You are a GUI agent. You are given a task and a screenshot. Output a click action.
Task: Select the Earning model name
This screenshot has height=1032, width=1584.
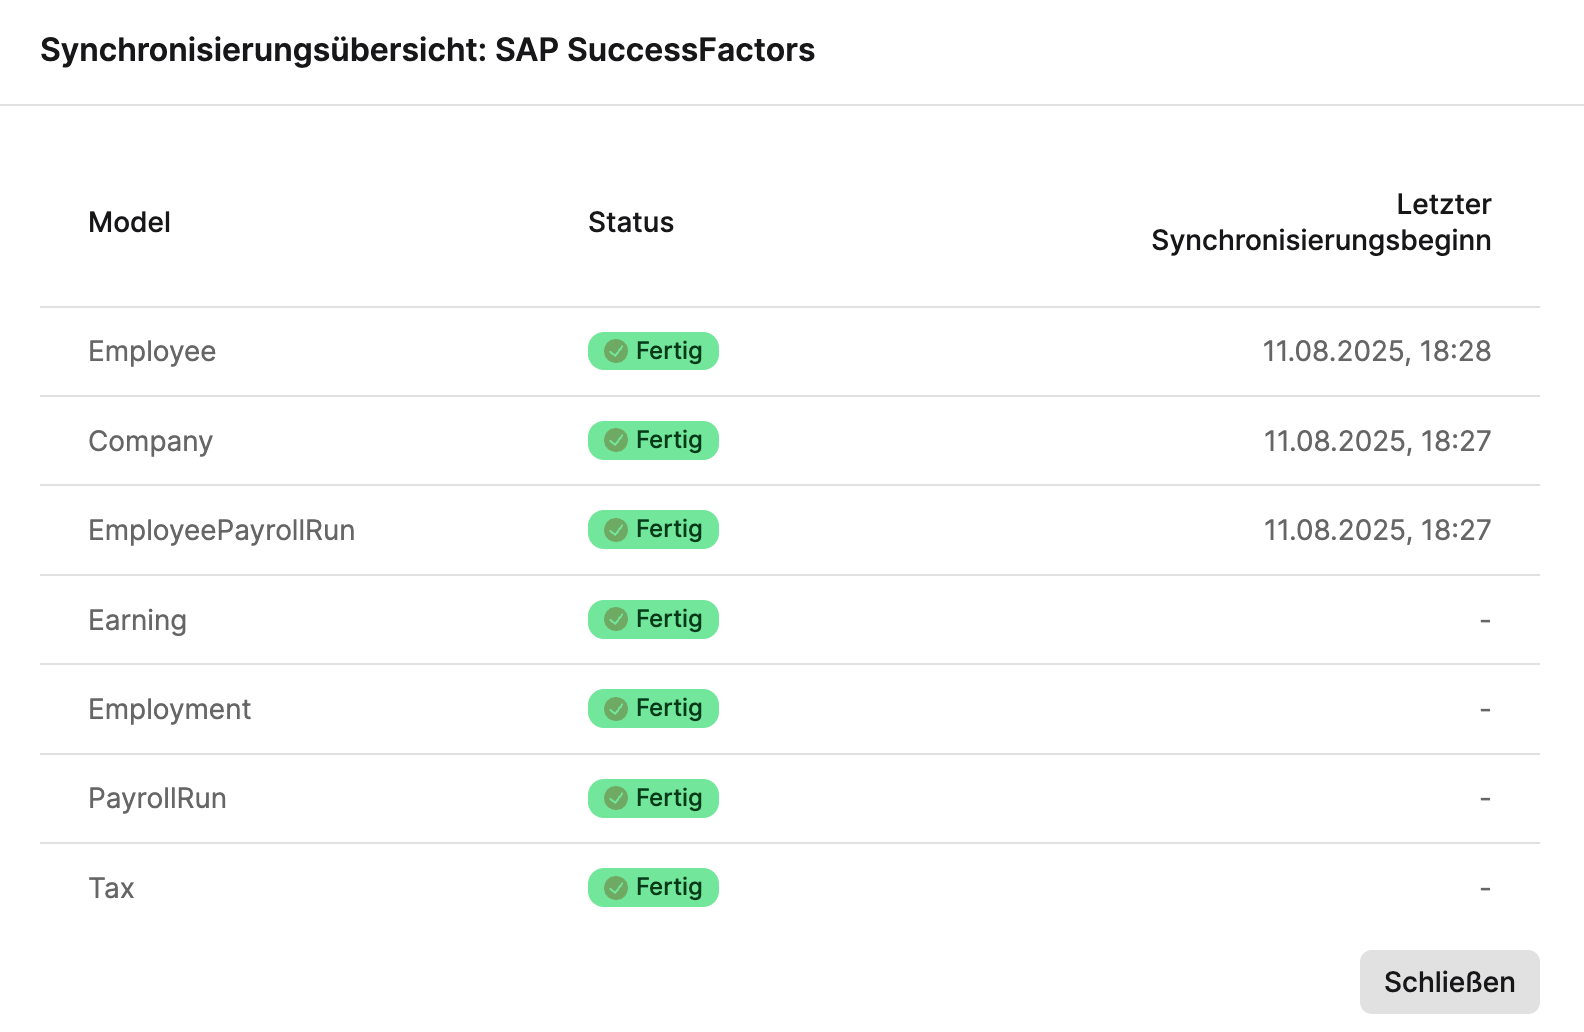[138, 620]
